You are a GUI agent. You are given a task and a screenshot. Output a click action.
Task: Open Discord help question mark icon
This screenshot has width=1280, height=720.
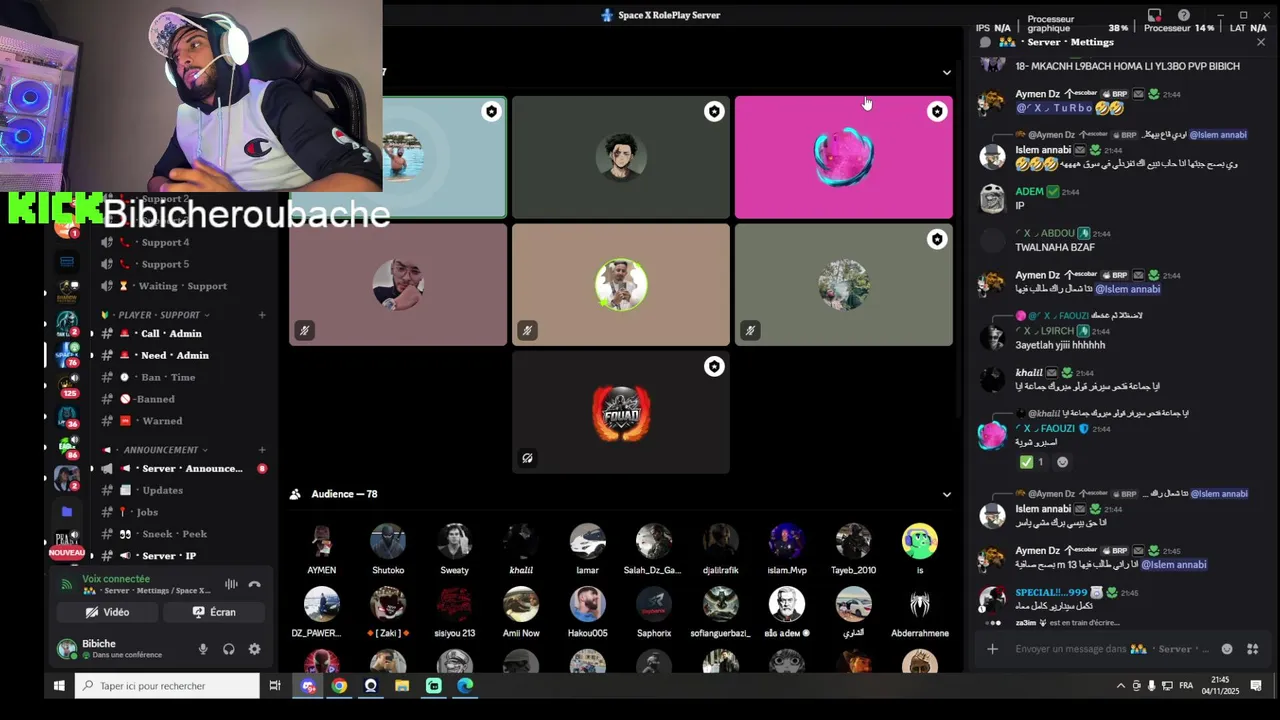click(1184, 15)
